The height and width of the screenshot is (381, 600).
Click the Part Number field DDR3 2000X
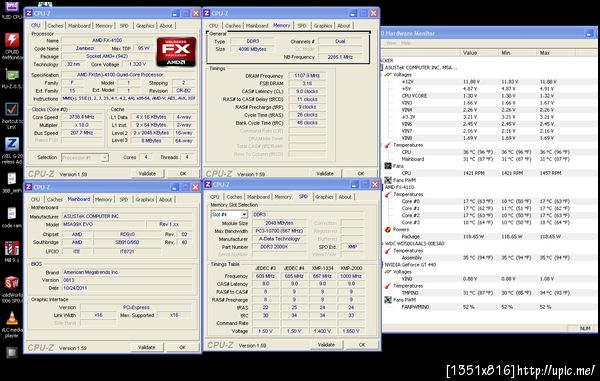coord(280,247)
